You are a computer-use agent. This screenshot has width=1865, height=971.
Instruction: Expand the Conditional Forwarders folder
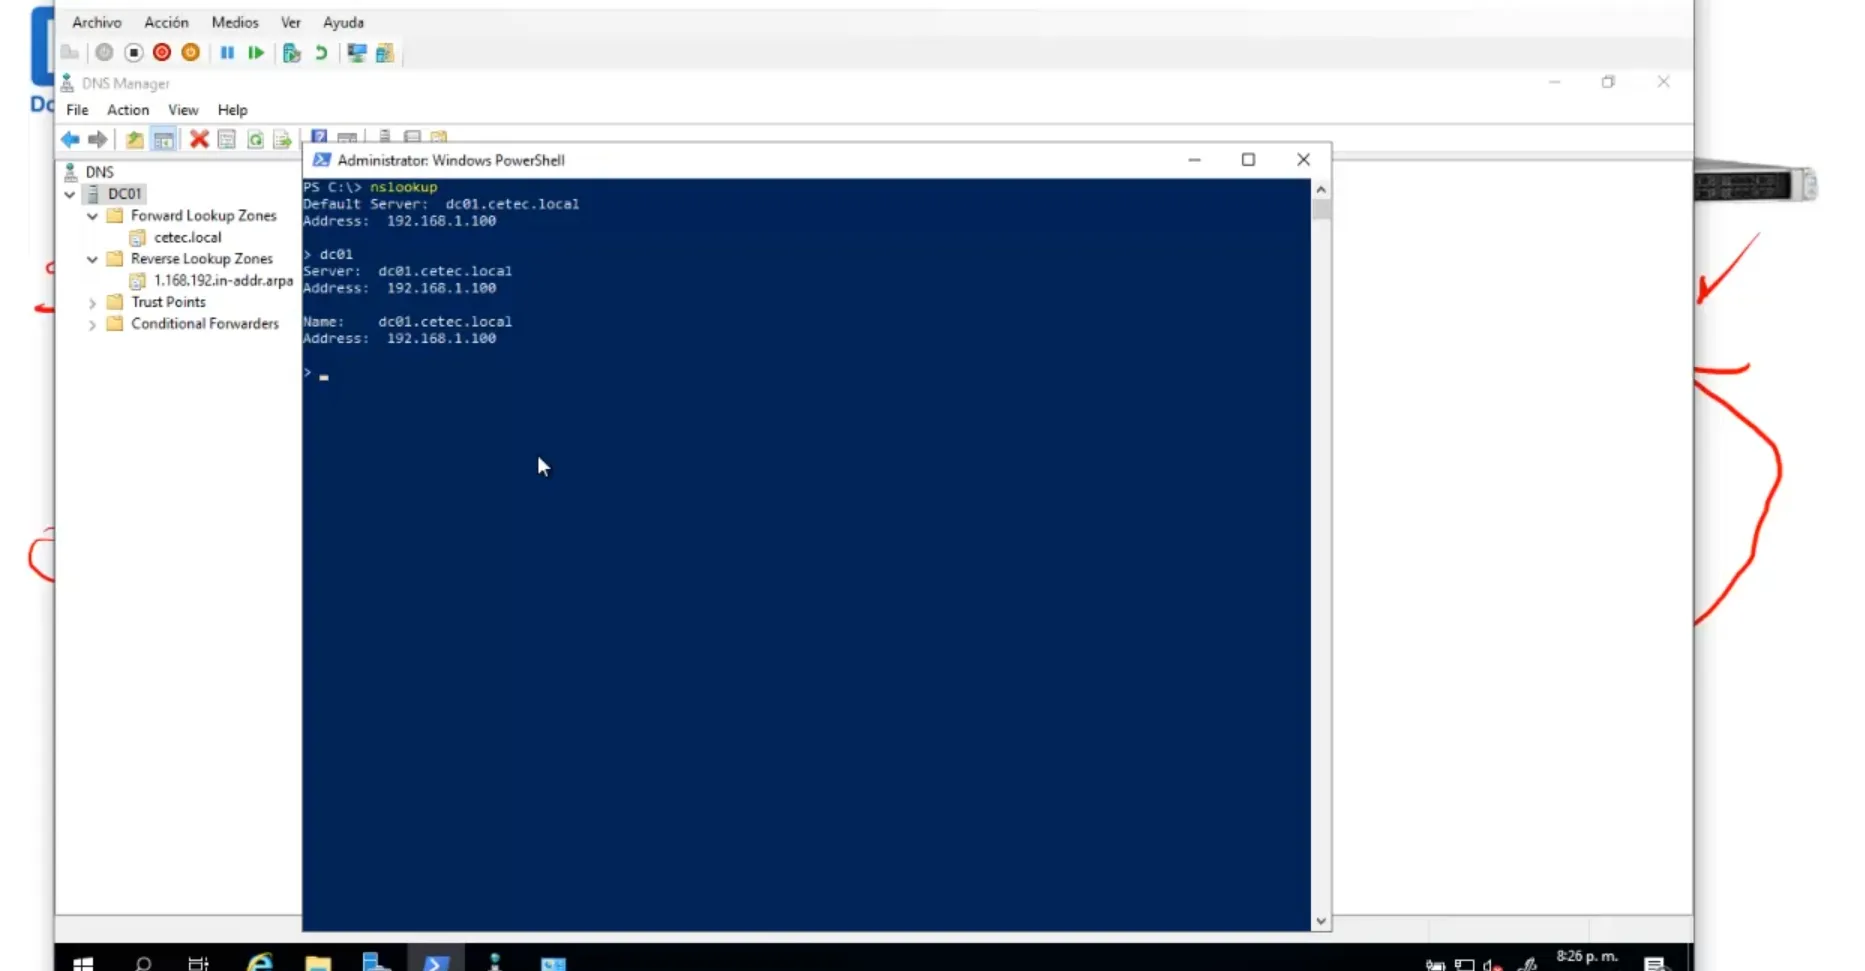[x=92, y=324]
